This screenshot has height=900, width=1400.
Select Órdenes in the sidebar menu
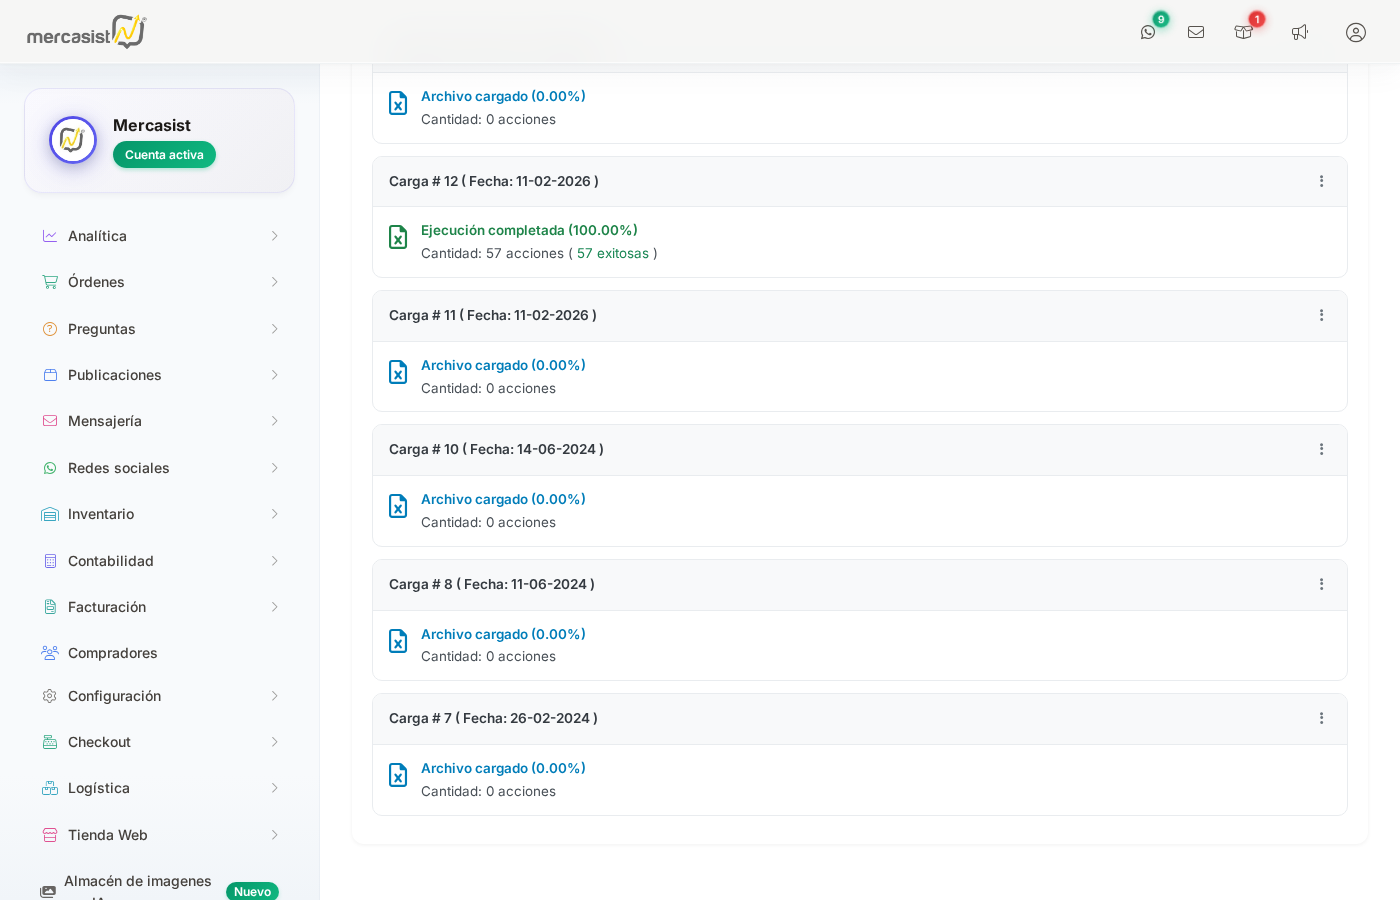click(96, 282)
